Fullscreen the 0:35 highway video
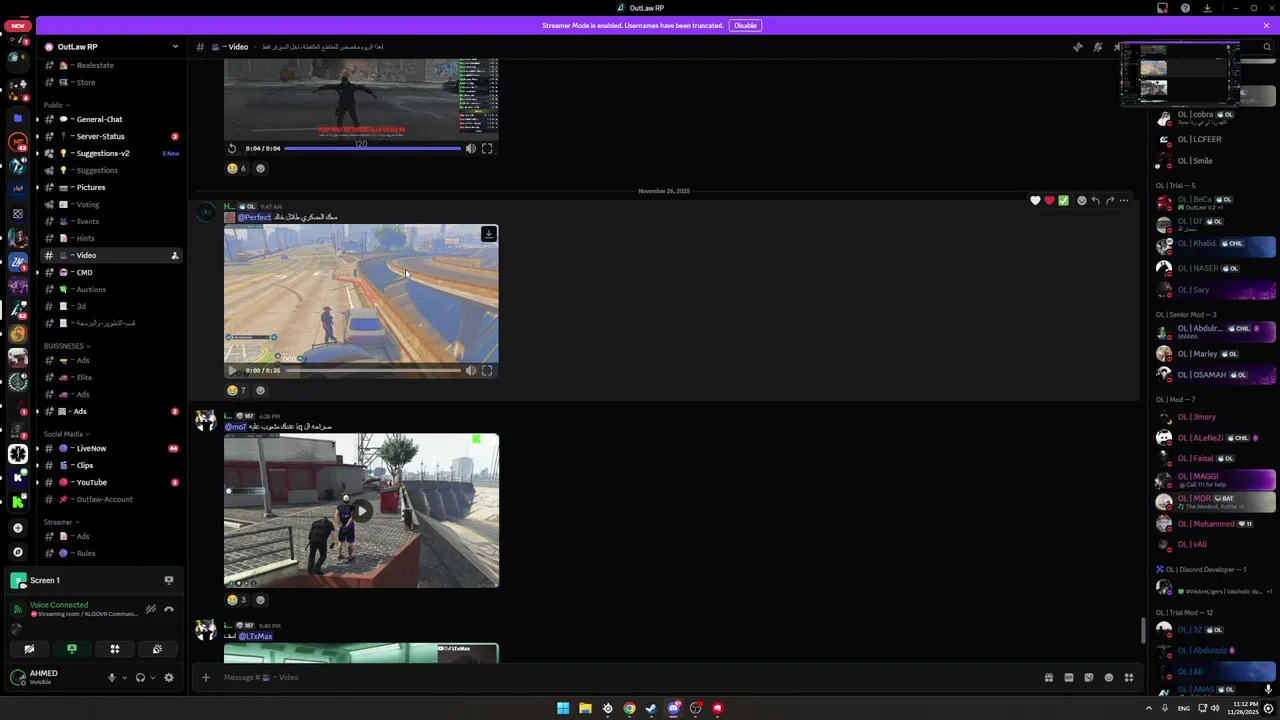The width and height of the screenshot is (1280, 720). 487,370
